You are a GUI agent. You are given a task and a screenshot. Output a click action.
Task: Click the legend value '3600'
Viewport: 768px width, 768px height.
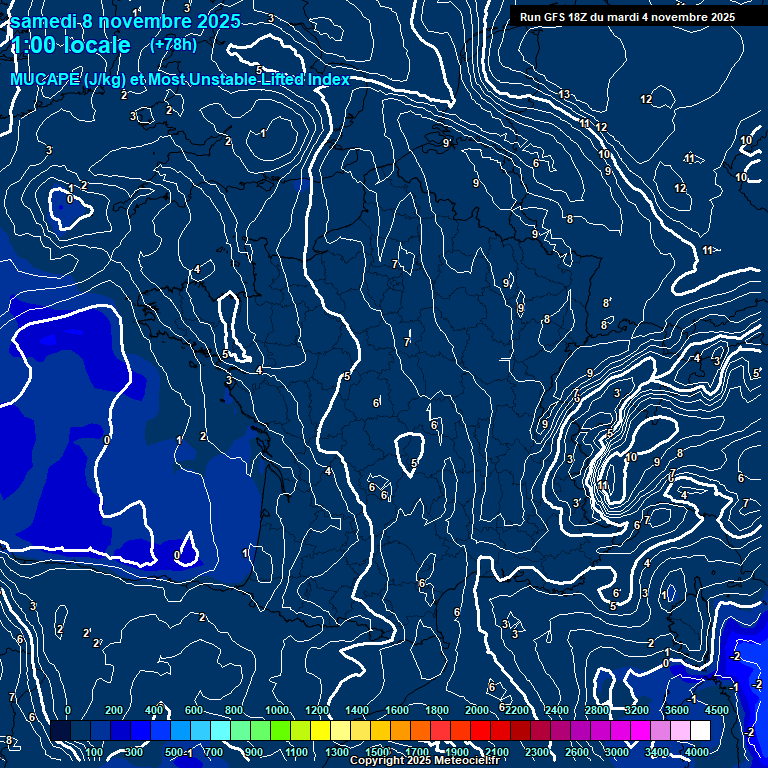pyautogui.click(x=677, y=710)
